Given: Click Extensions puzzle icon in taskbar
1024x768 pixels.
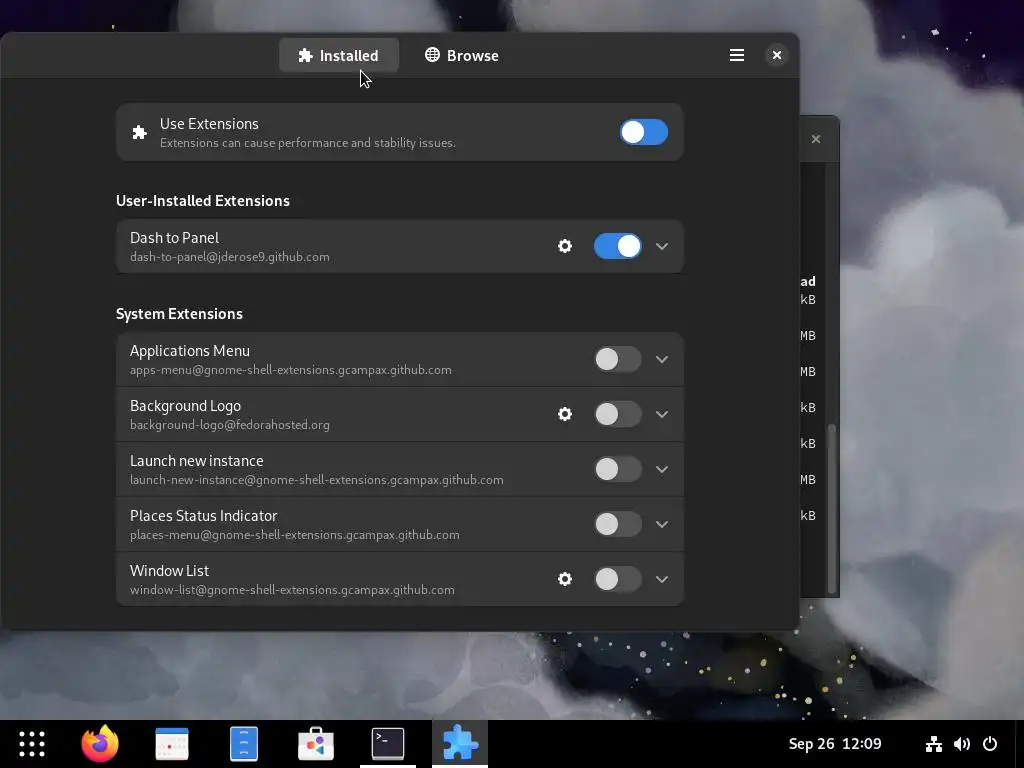Looking at the screenshot, I should coord(460,744).
